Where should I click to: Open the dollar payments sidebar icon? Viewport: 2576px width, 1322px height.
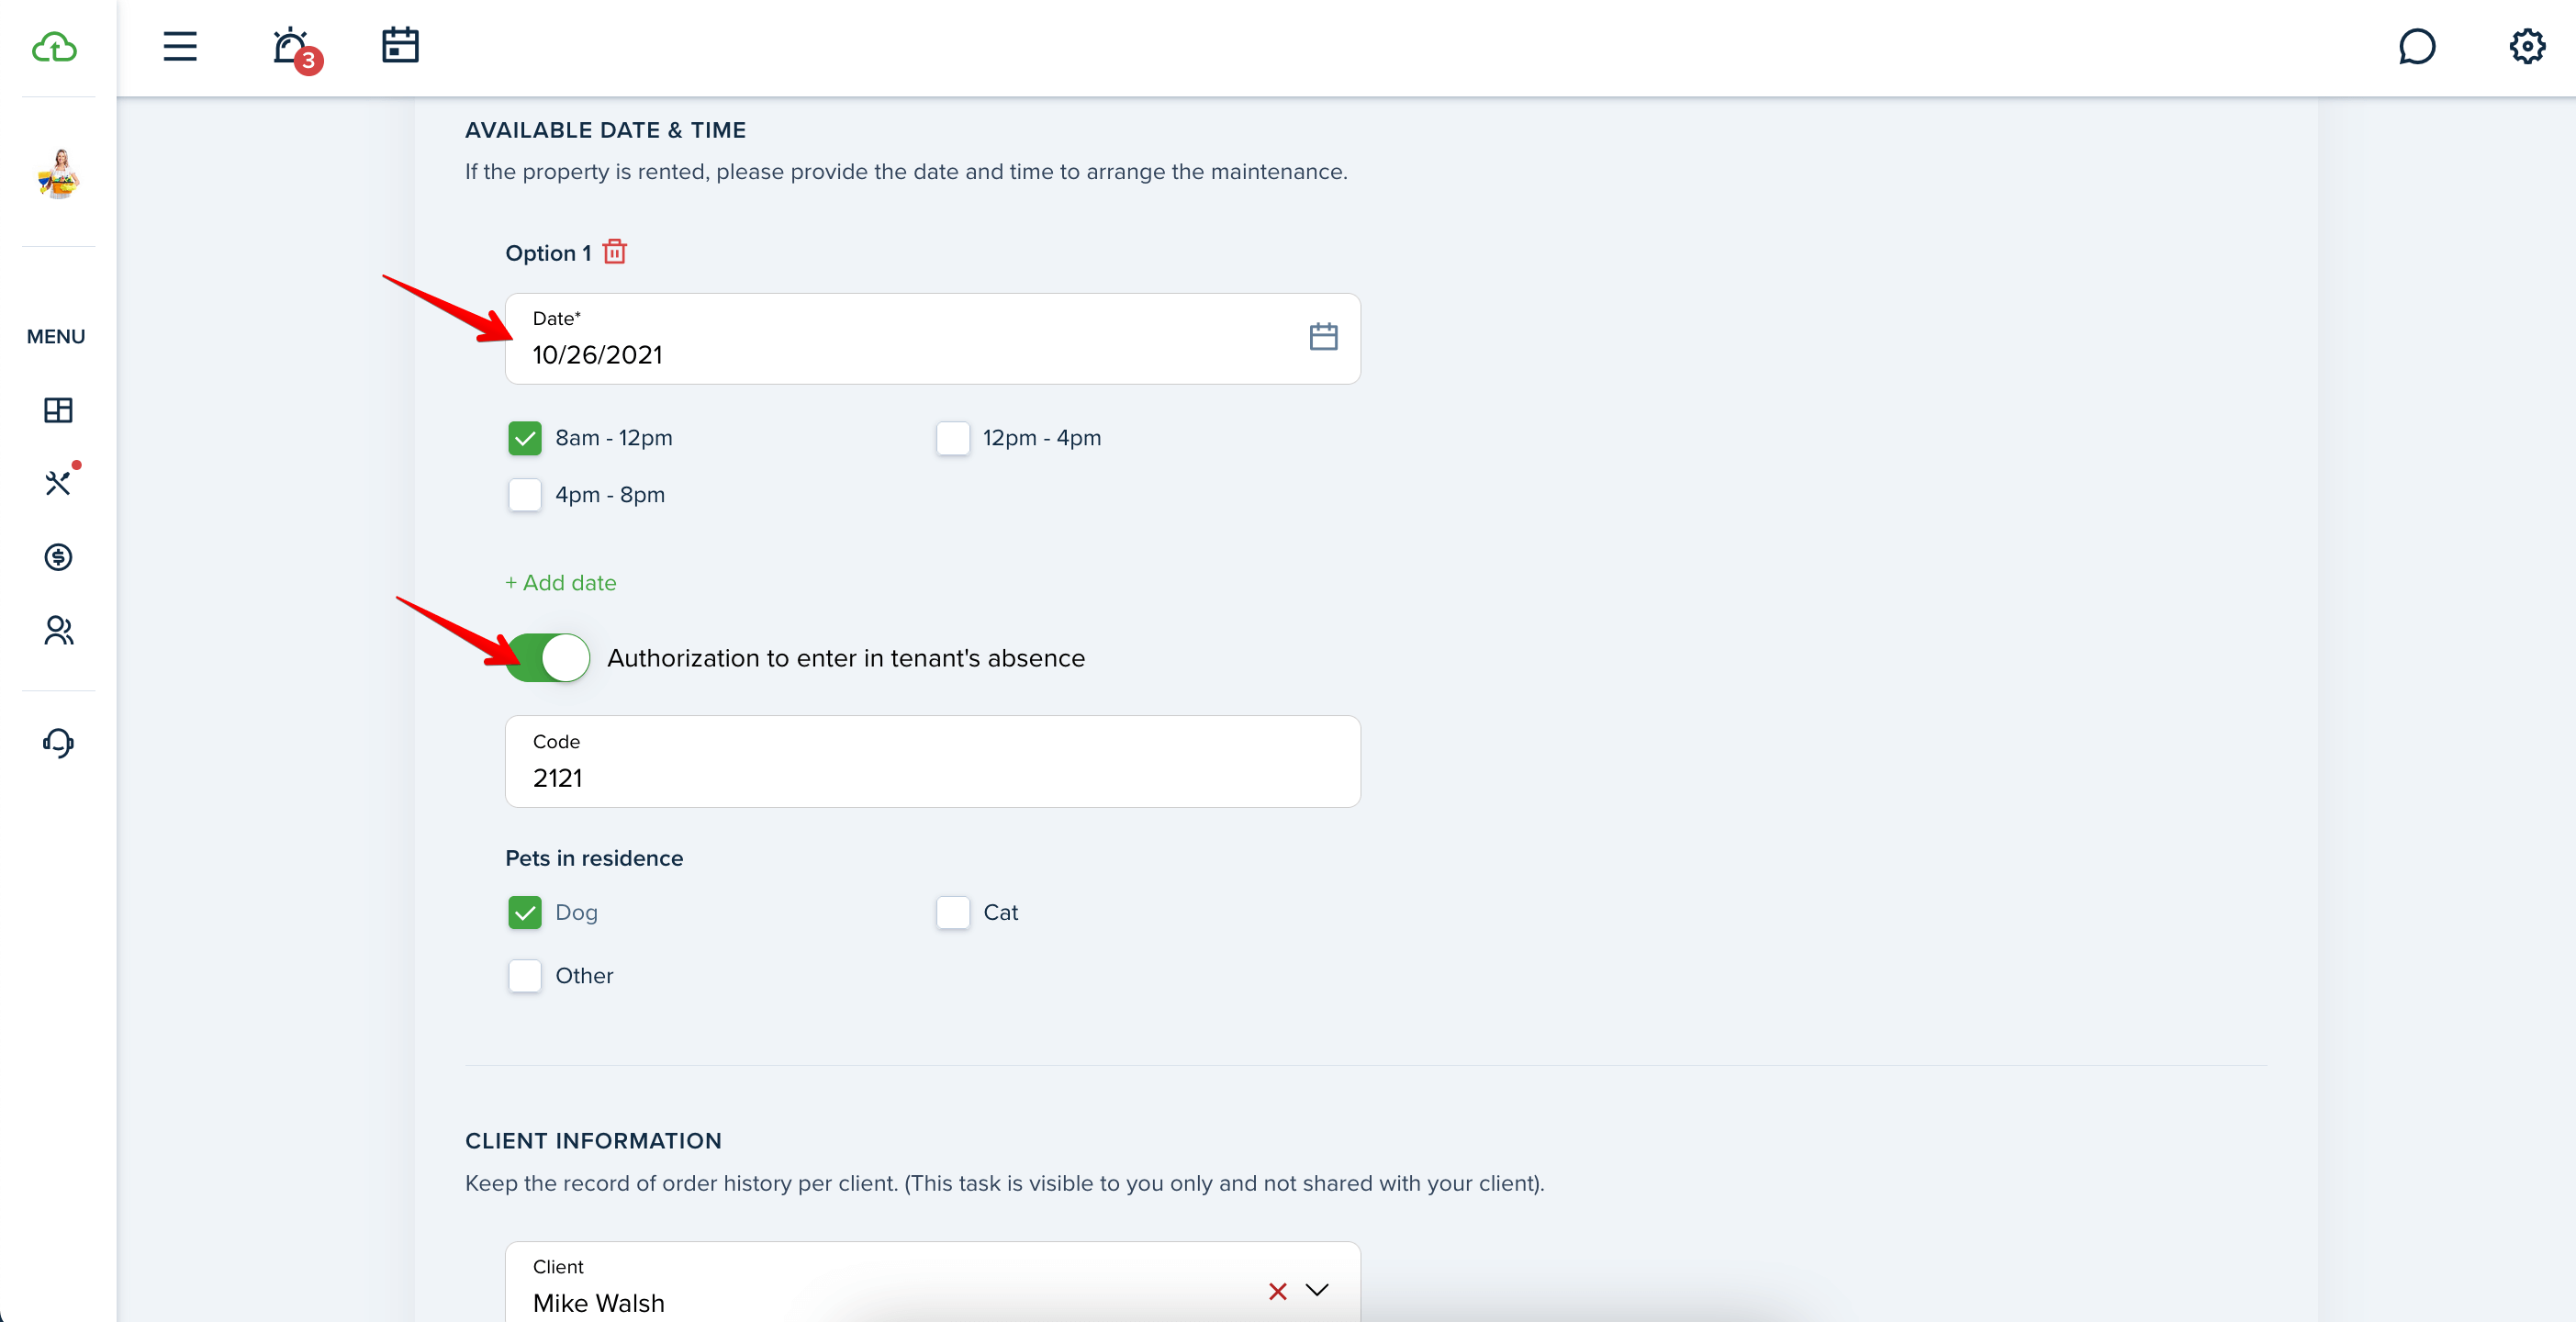coord(58,557)
